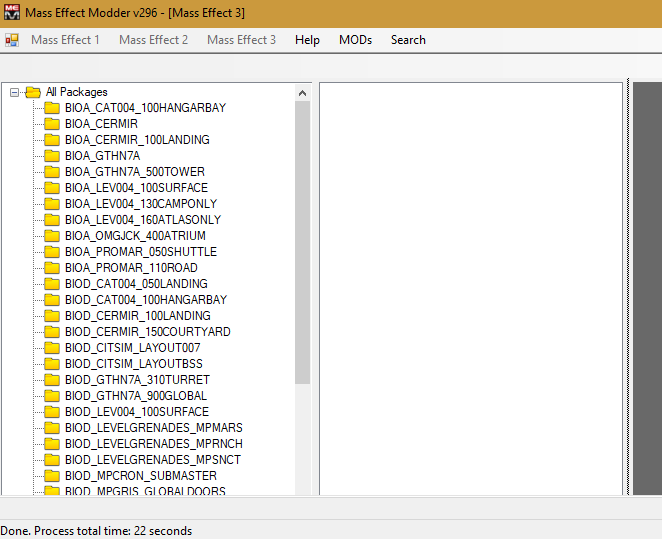Click the BIOD_MPCRON_SUBMASTER folder icon
The image size is (662, 539).
(x=52, y=476)
